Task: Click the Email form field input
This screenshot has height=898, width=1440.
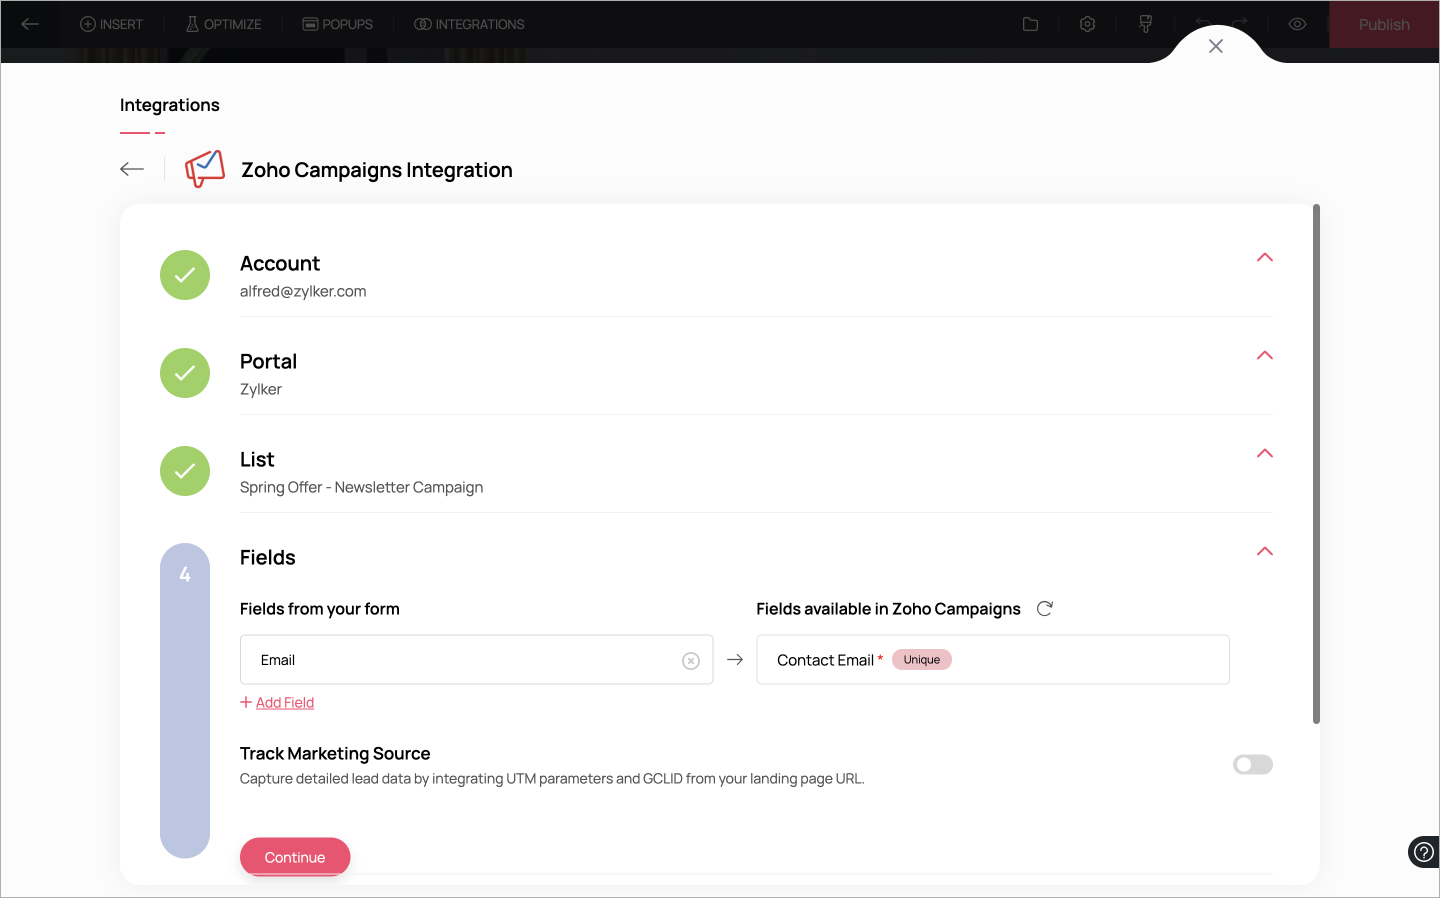Action: coord(476,660)
